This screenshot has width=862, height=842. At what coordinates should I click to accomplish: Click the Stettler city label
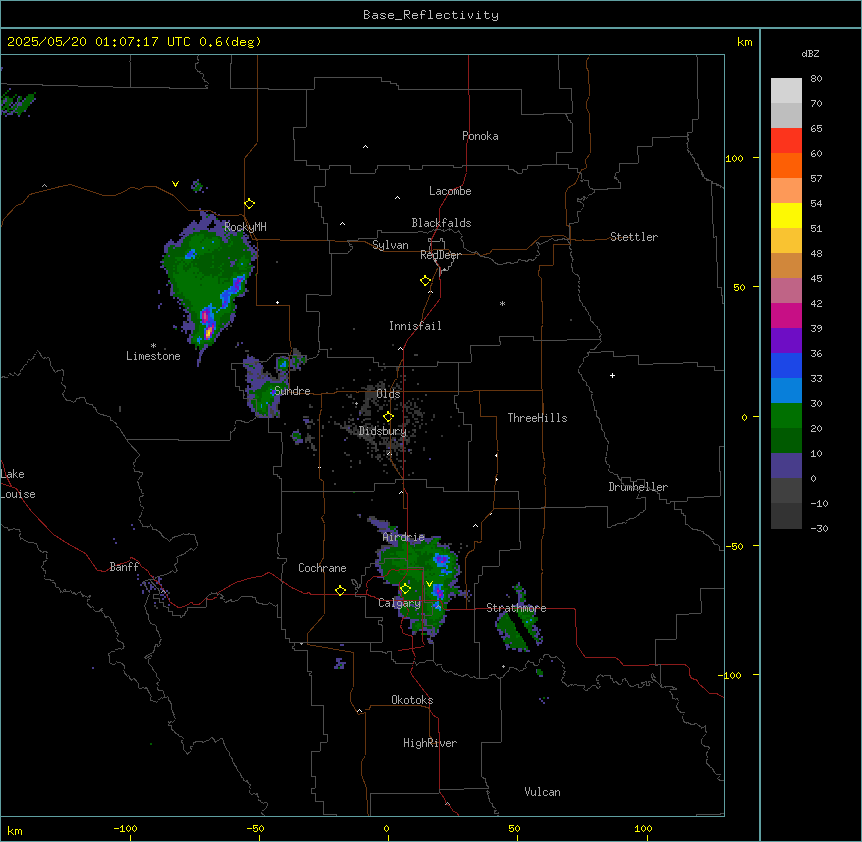tap(634, 237)
